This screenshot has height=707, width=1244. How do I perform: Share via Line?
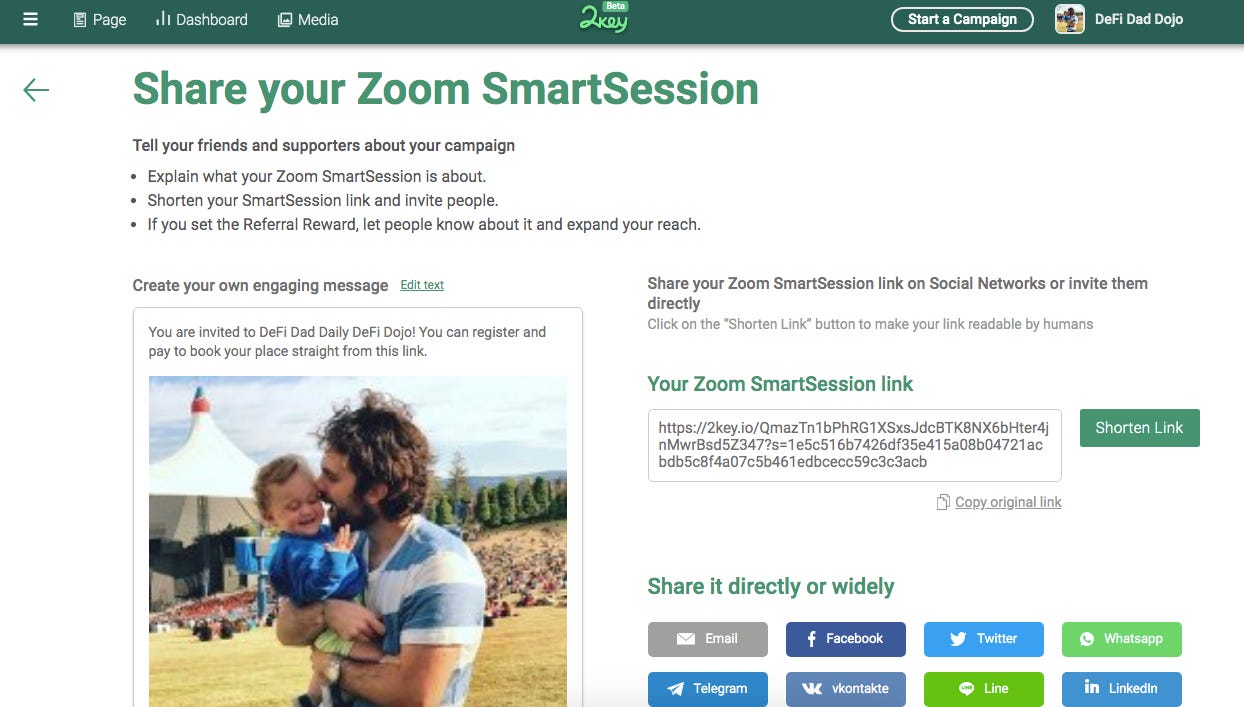983,689
